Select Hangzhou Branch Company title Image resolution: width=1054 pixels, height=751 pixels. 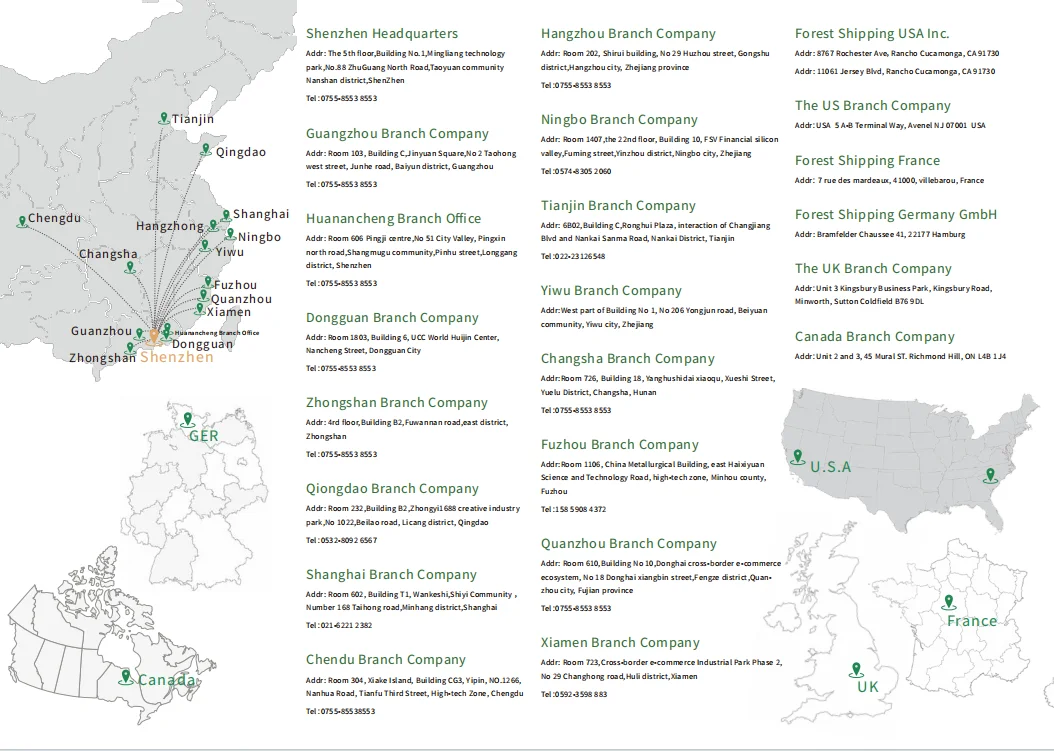[628, 34]
